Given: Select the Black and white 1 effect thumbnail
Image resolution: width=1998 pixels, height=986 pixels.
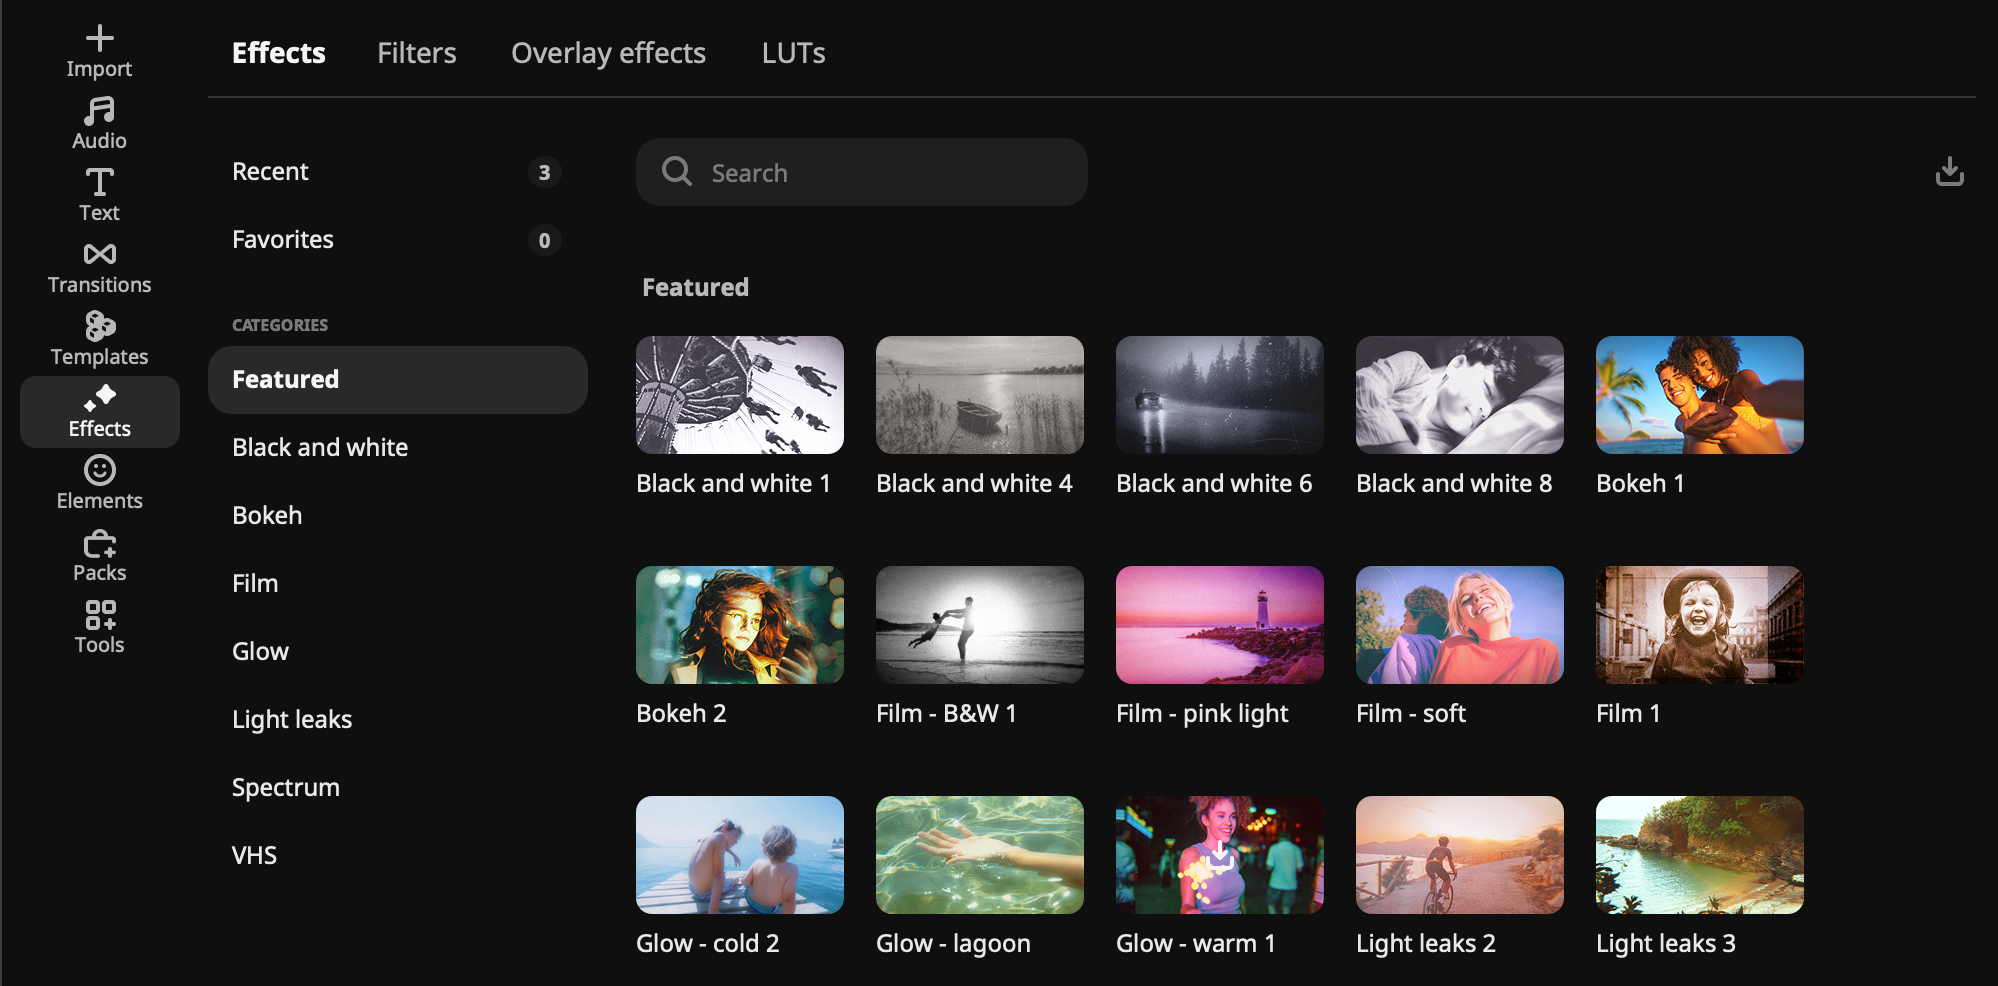Looking at the screenshot, I should click(740, 395).
